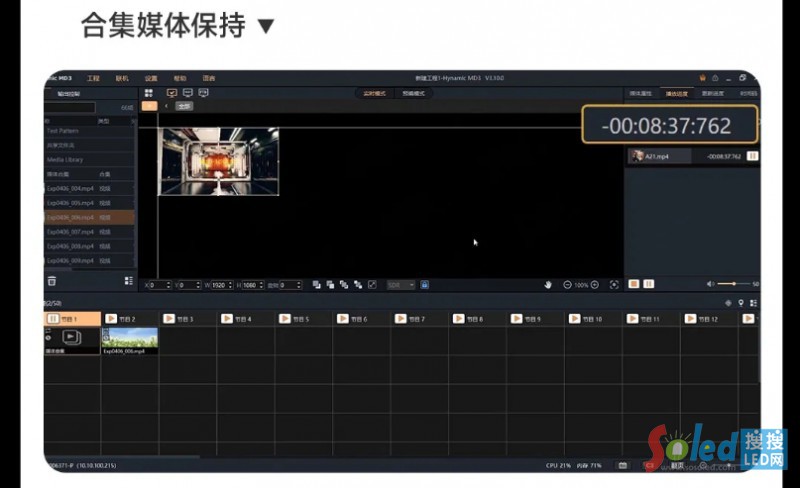Screen dimensions: 800x488
Task: Click the play icon of 节目 5
Action: [285, 319]
